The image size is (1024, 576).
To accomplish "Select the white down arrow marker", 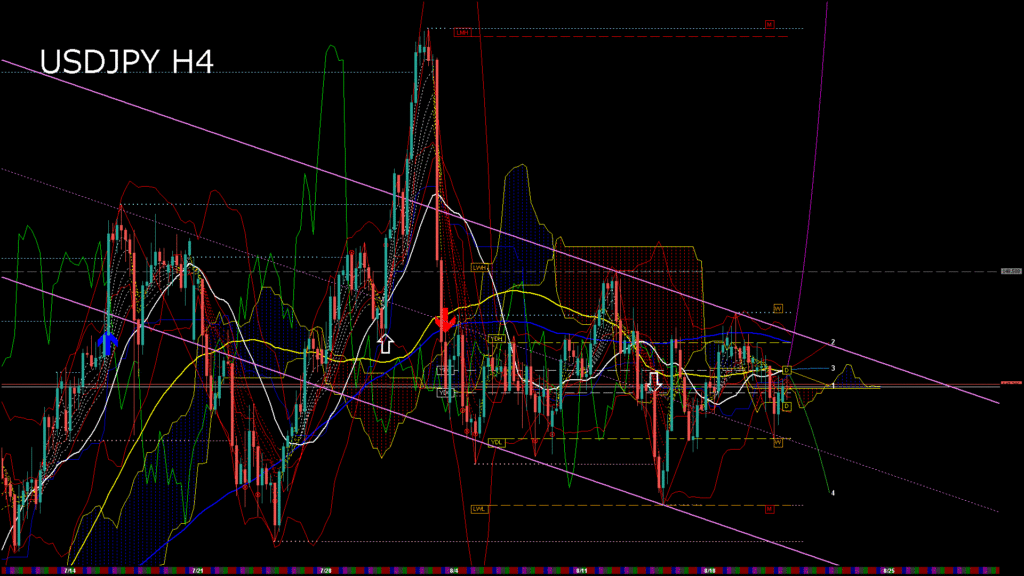I will coord(655,383).
